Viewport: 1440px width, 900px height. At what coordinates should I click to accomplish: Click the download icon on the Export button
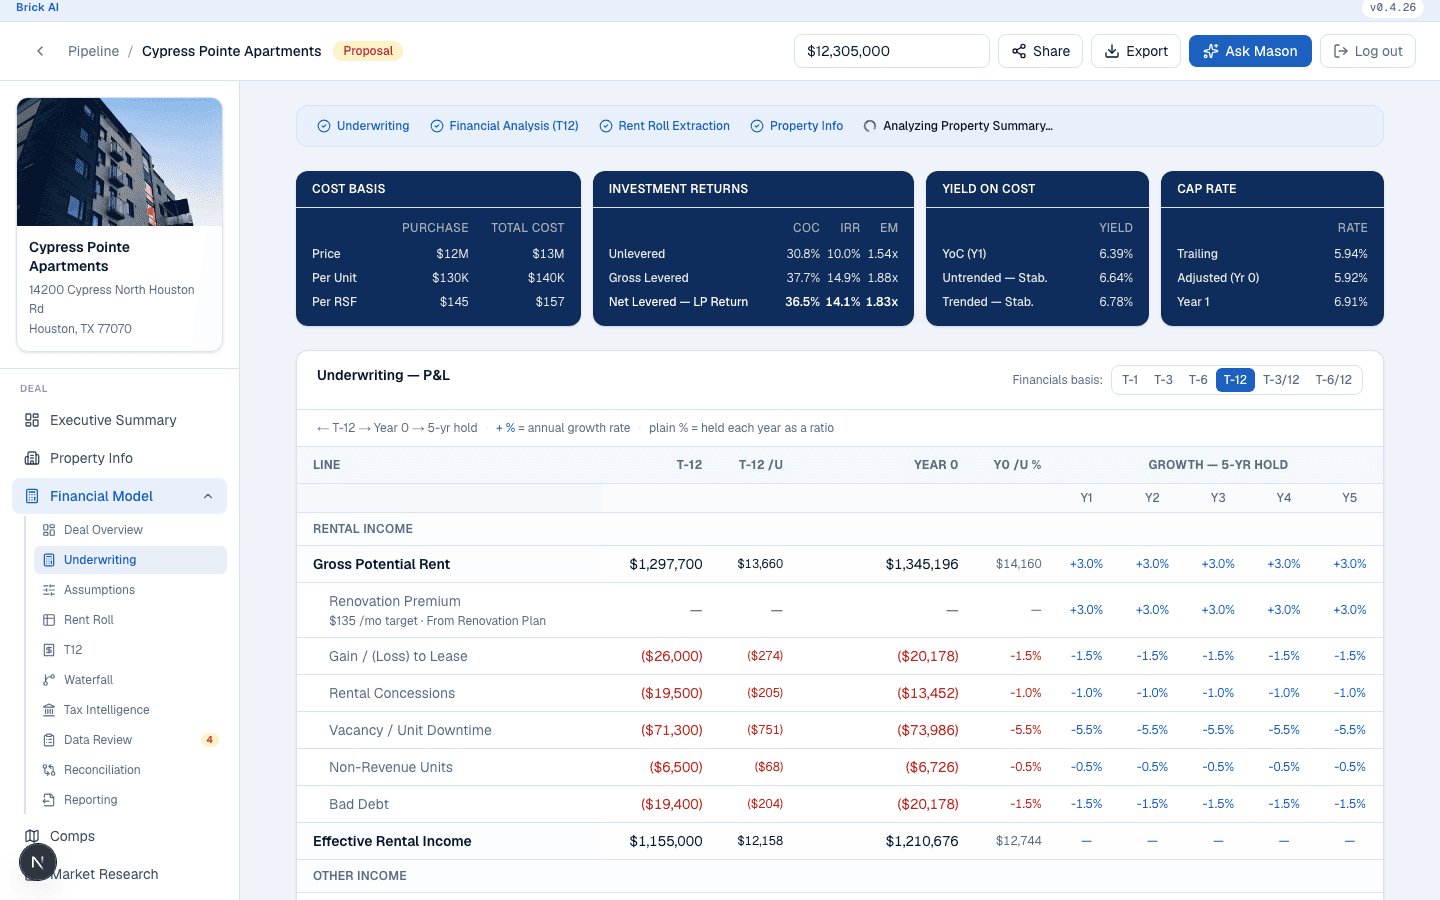(1112, 51)
